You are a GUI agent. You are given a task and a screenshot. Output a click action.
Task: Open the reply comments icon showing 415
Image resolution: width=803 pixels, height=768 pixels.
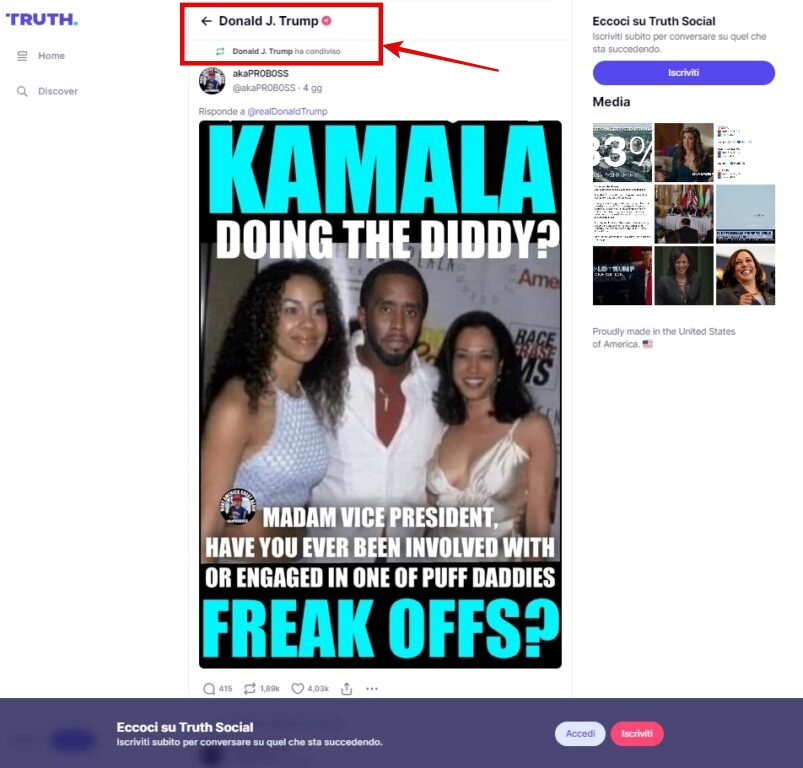pos(209,689)
